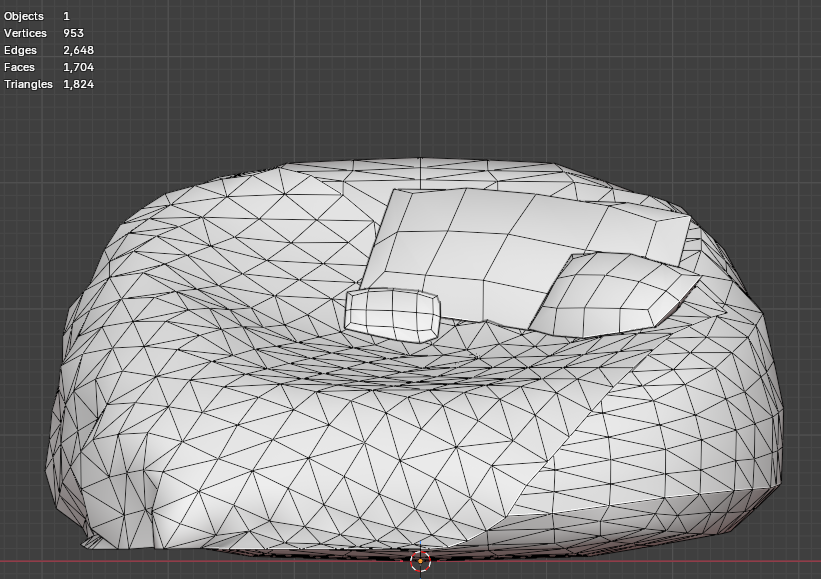The image size is (821, 579).
Task: Click the object count value 1
Action: (66, 16)
